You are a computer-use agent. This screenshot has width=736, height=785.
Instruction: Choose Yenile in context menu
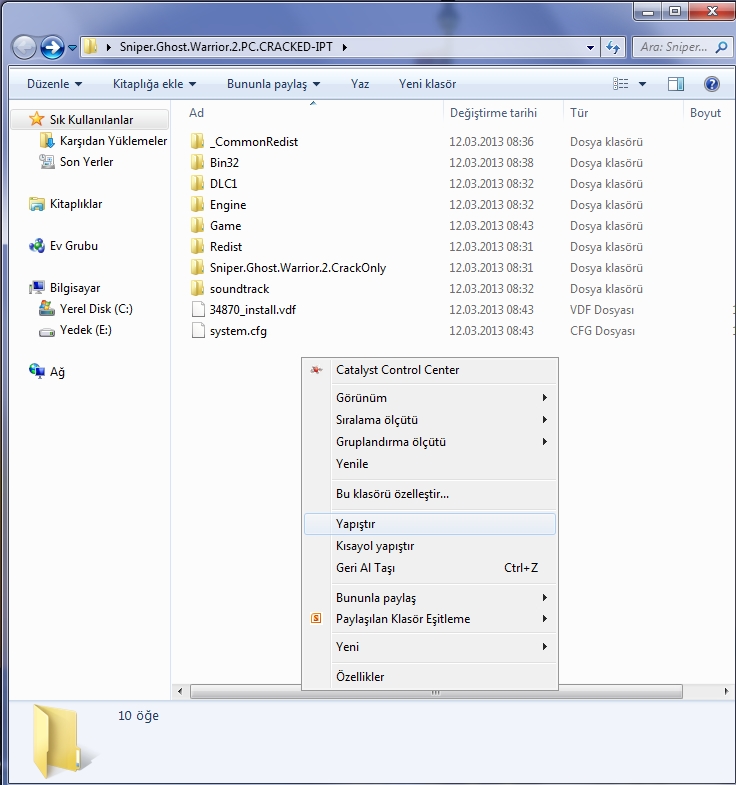(430, 464)
